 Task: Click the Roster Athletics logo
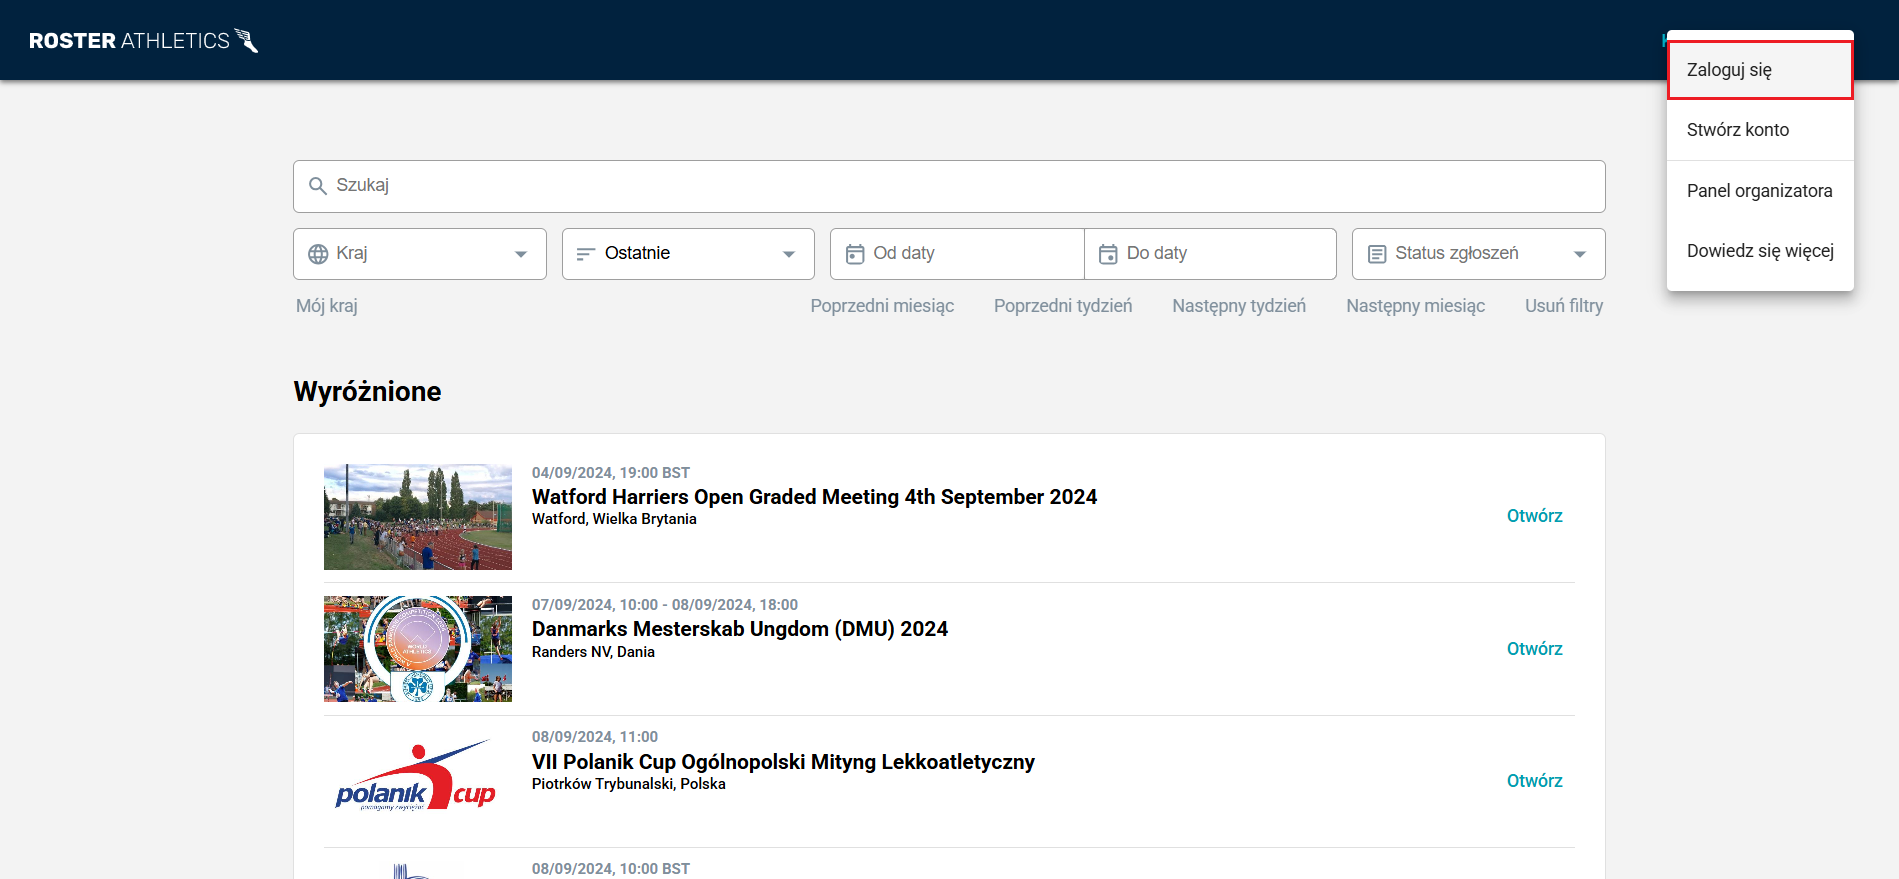144,40
